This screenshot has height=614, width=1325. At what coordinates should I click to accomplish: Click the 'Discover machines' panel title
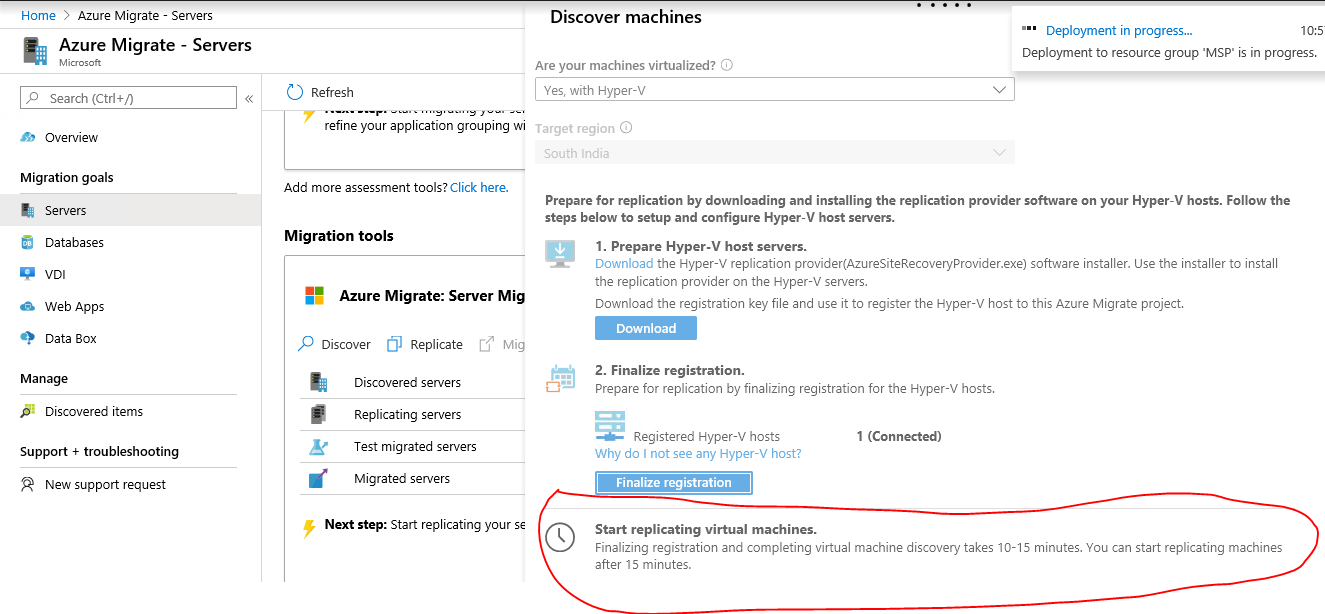[x=626, y=17]
